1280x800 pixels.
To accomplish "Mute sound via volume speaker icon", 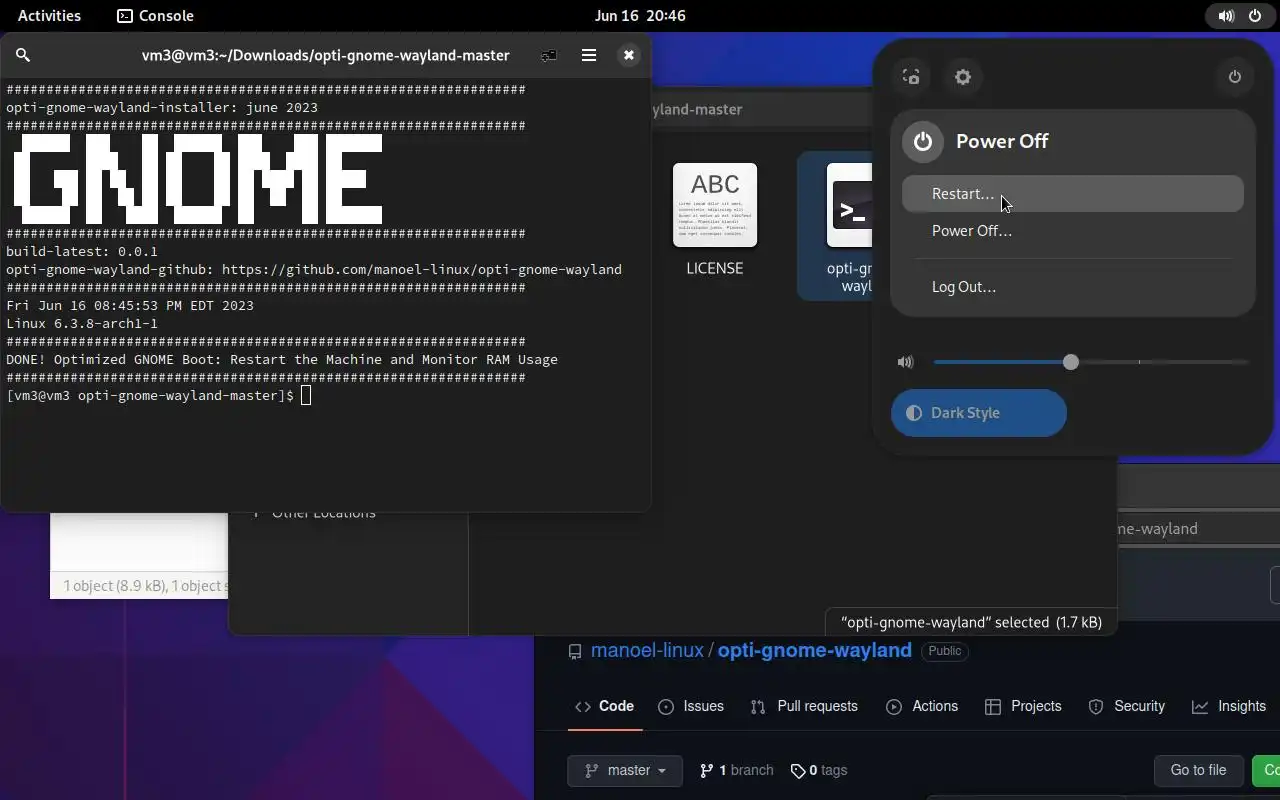I will point(906,362).
